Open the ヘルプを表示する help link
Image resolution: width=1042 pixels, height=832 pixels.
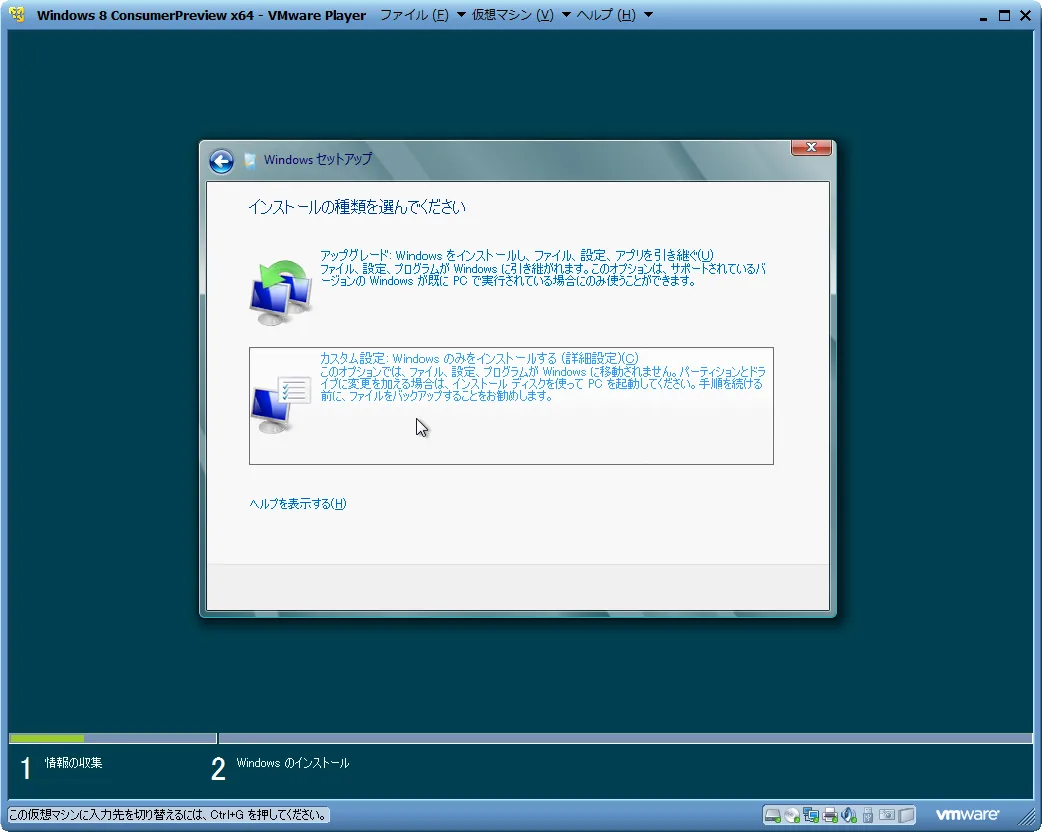coord(298,503)
